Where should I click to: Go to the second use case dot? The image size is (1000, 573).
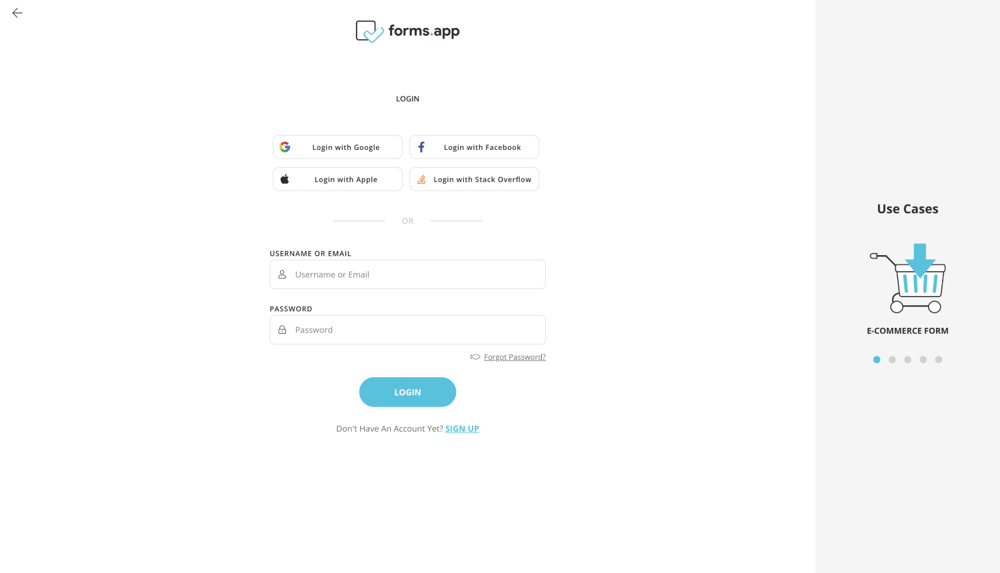[892, 360]
